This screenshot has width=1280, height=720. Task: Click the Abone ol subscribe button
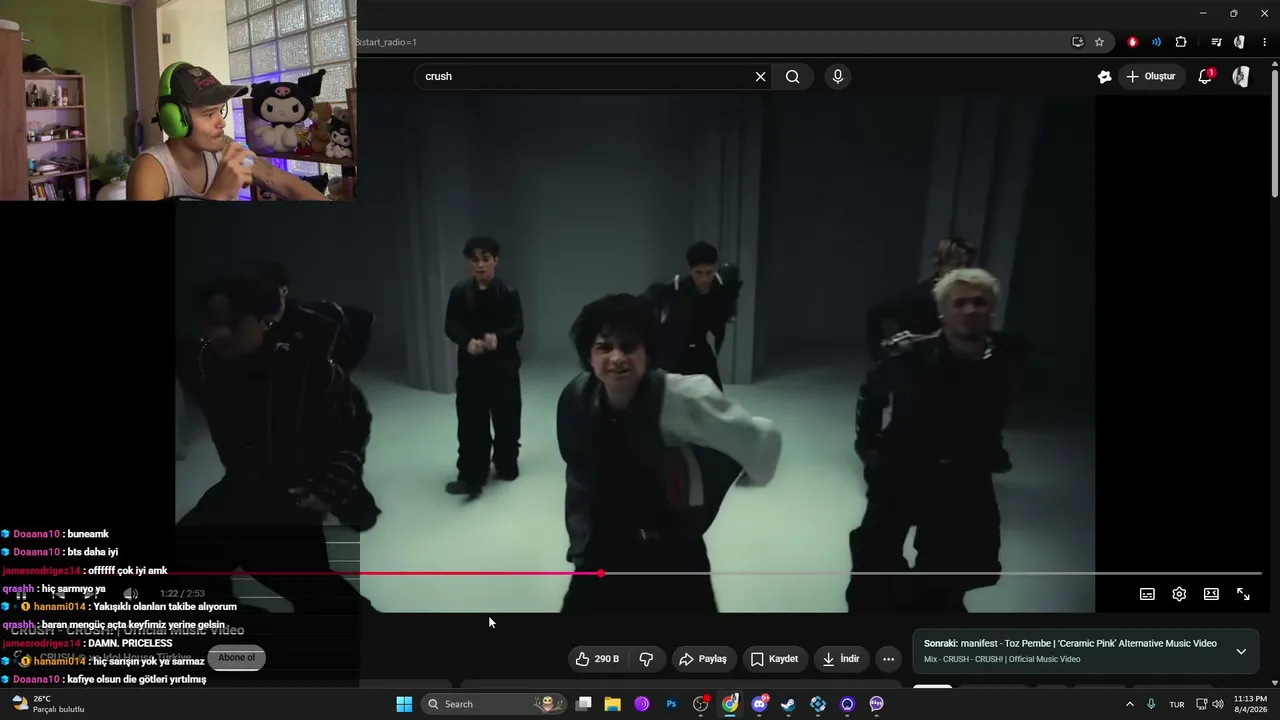(x=237, y=658)
